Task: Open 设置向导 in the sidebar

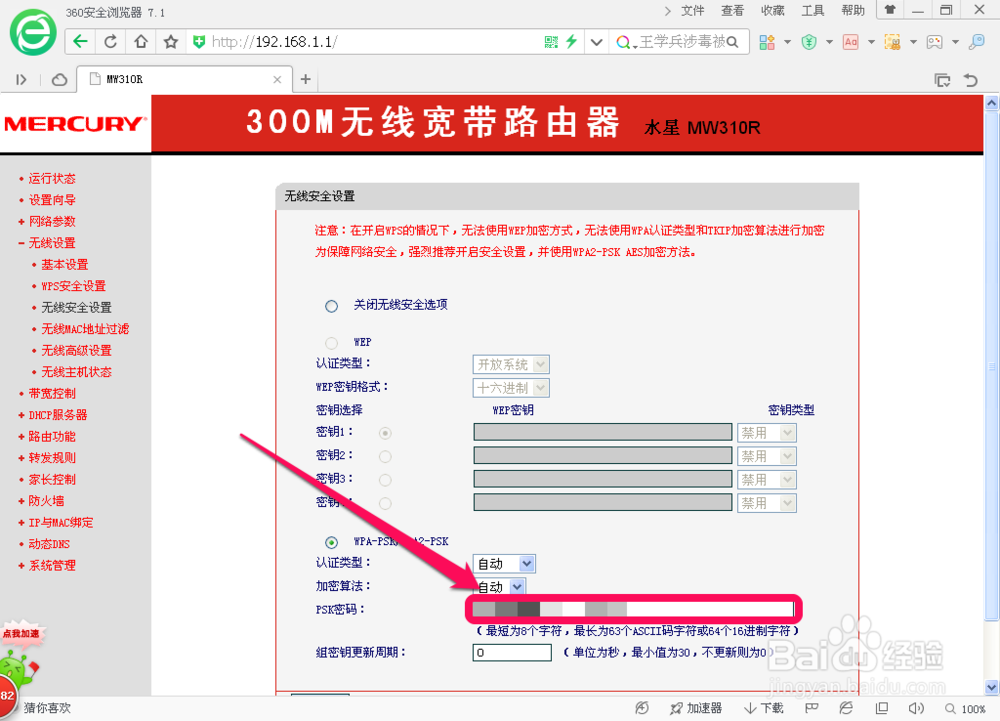Action: click(x=52, y=200)
